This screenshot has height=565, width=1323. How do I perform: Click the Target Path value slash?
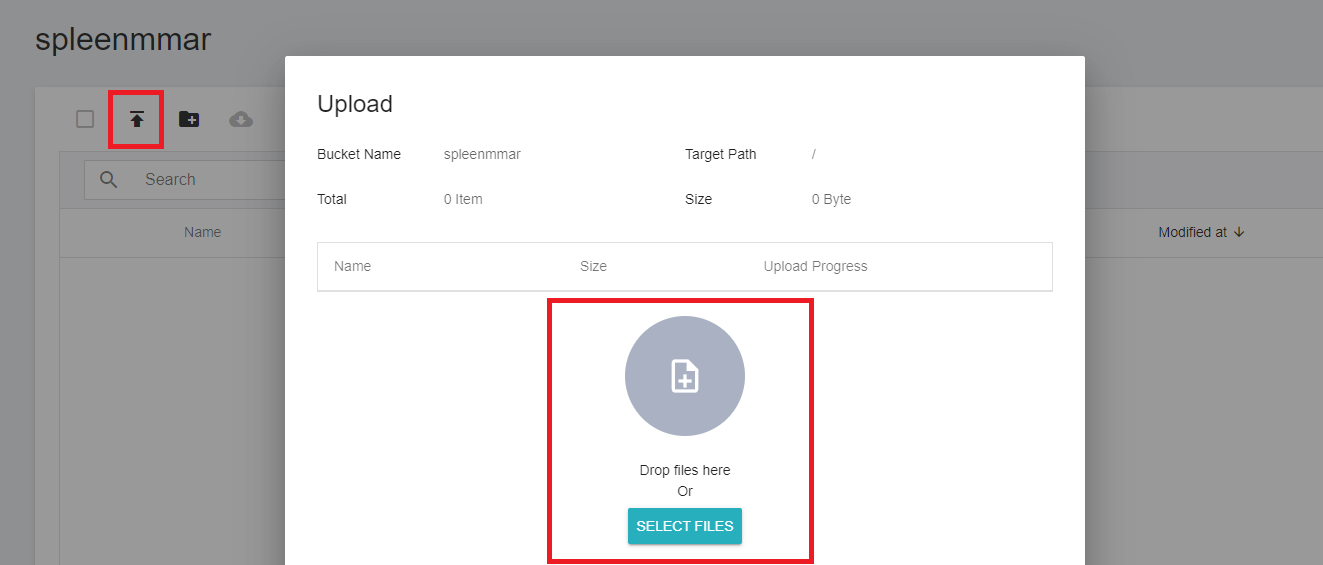(814, 155)
